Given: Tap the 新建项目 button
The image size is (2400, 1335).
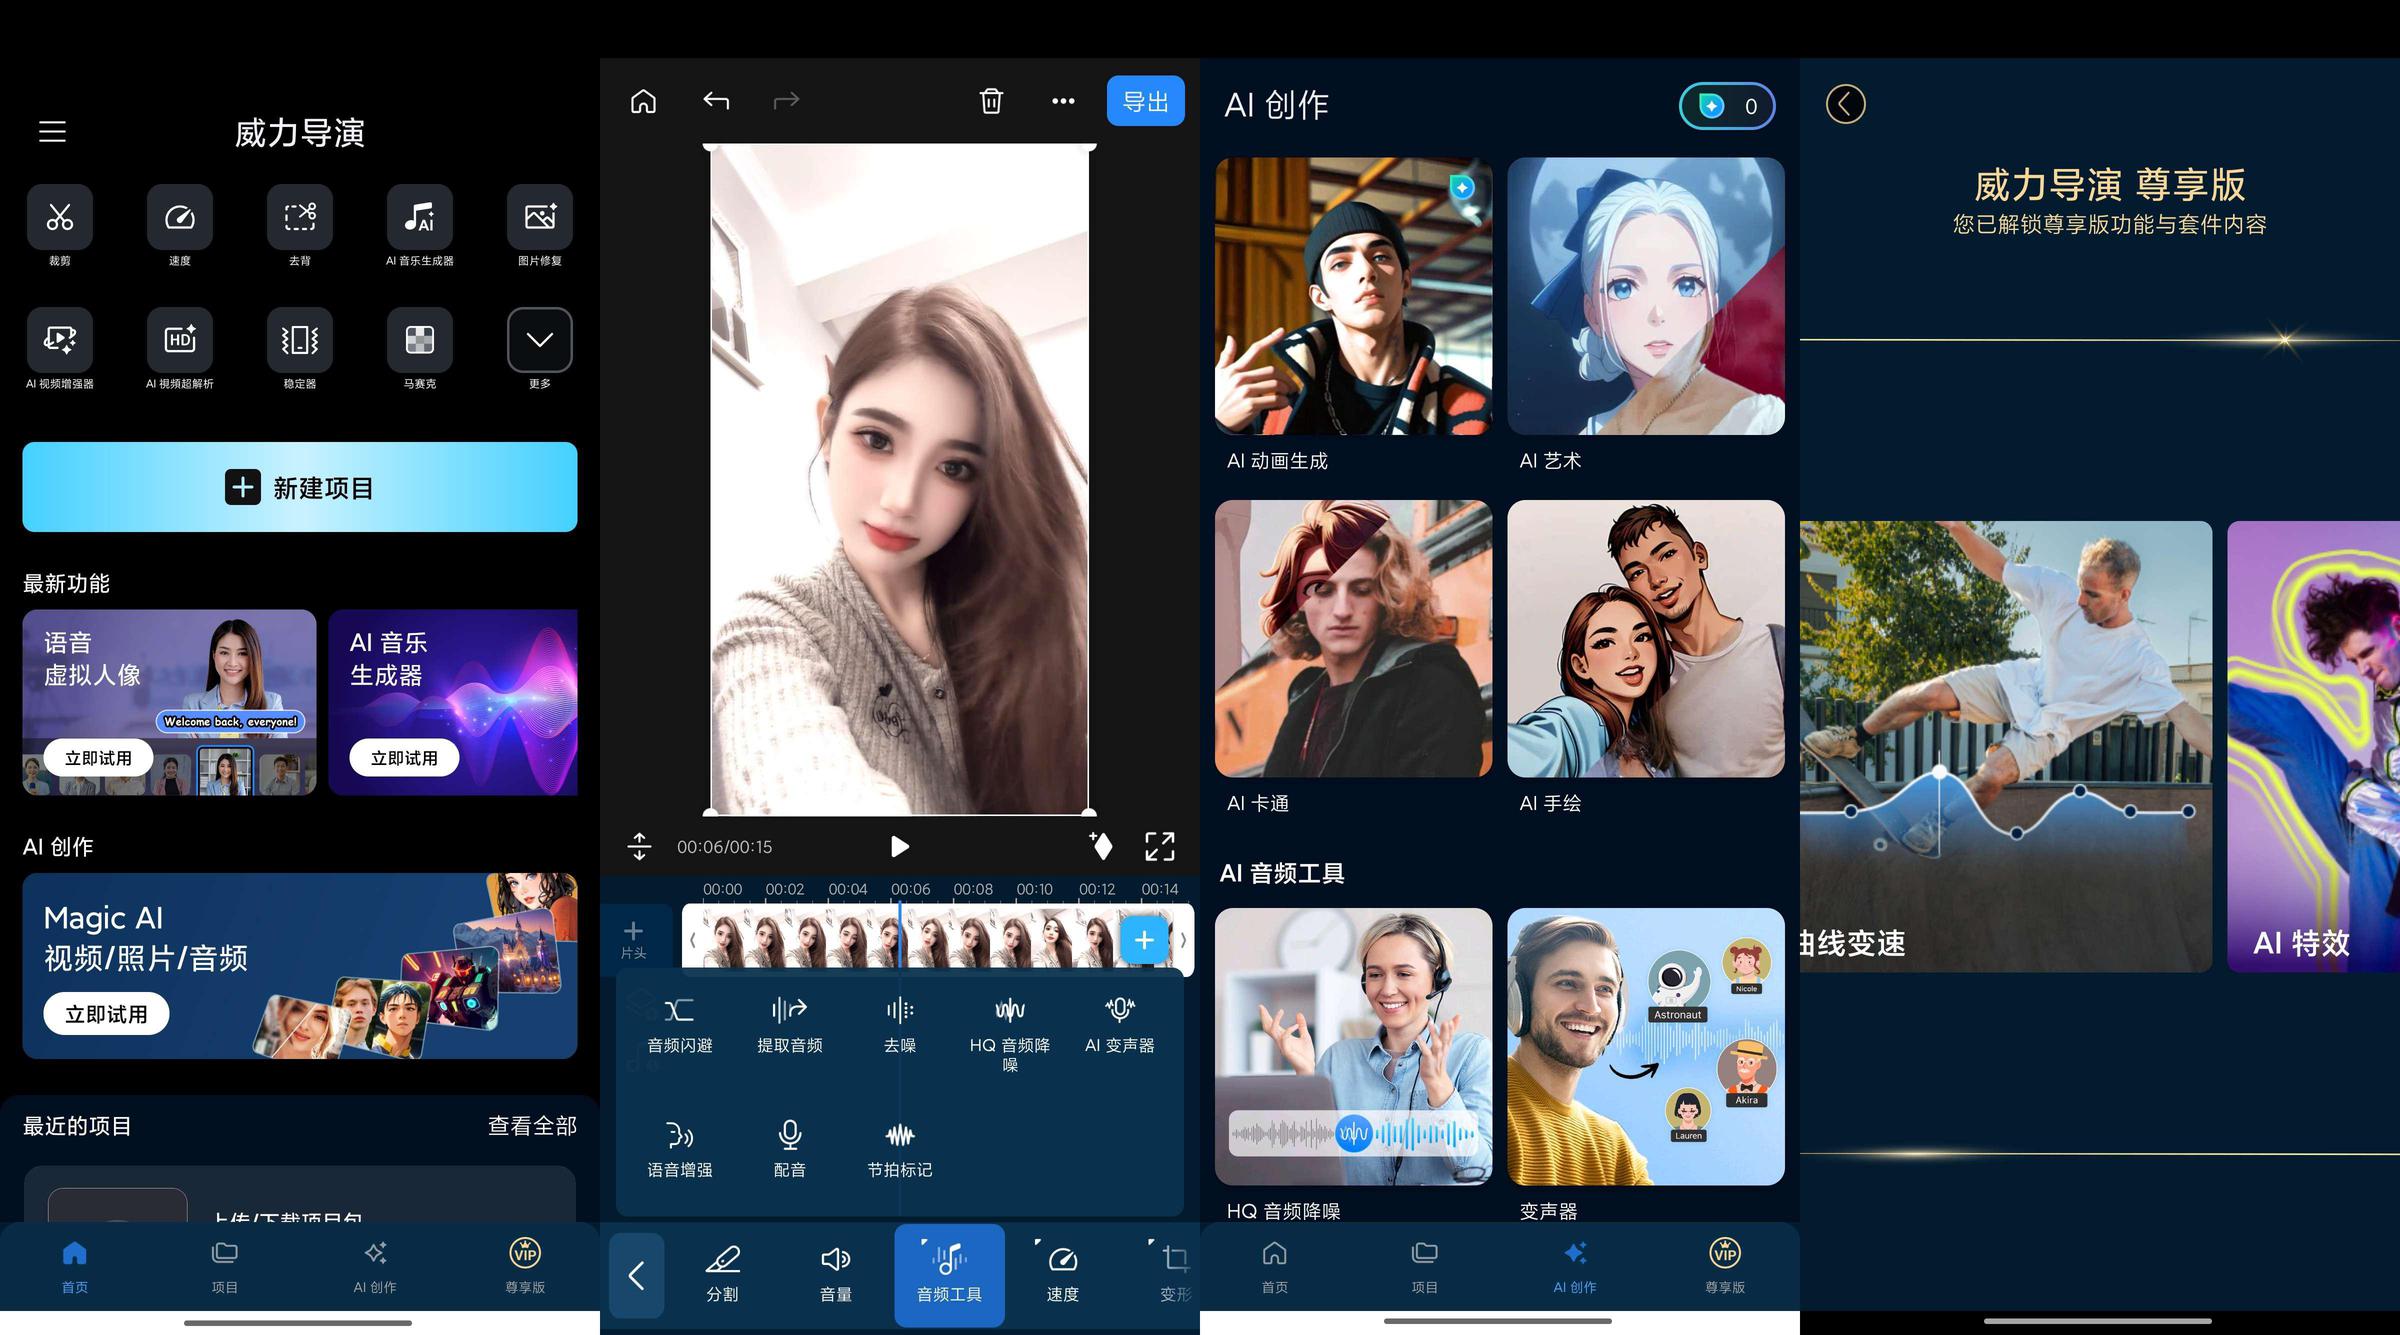Looking at the screenshot, I should (300, 487).
